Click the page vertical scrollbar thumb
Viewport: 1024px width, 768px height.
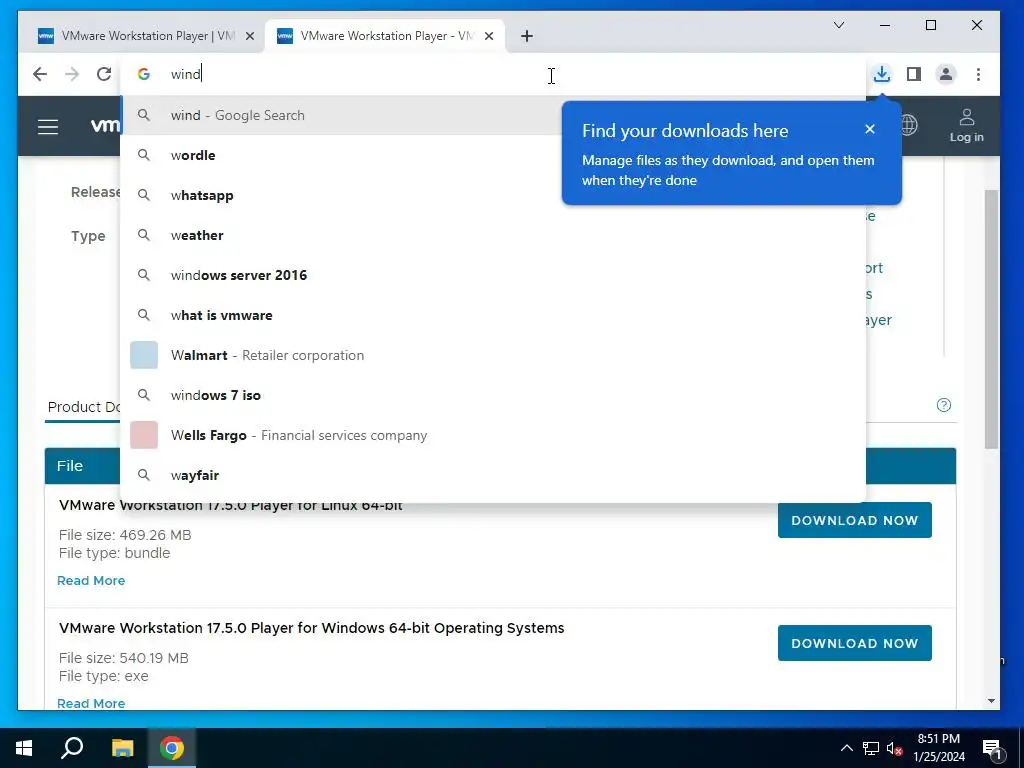coord(991,319)
